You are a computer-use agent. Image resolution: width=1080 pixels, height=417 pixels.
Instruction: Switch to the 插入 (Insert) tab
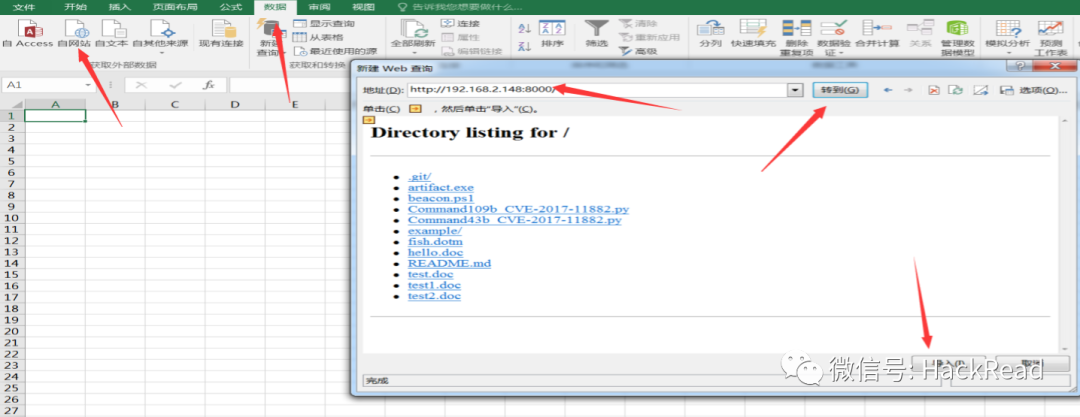[119, 7]
